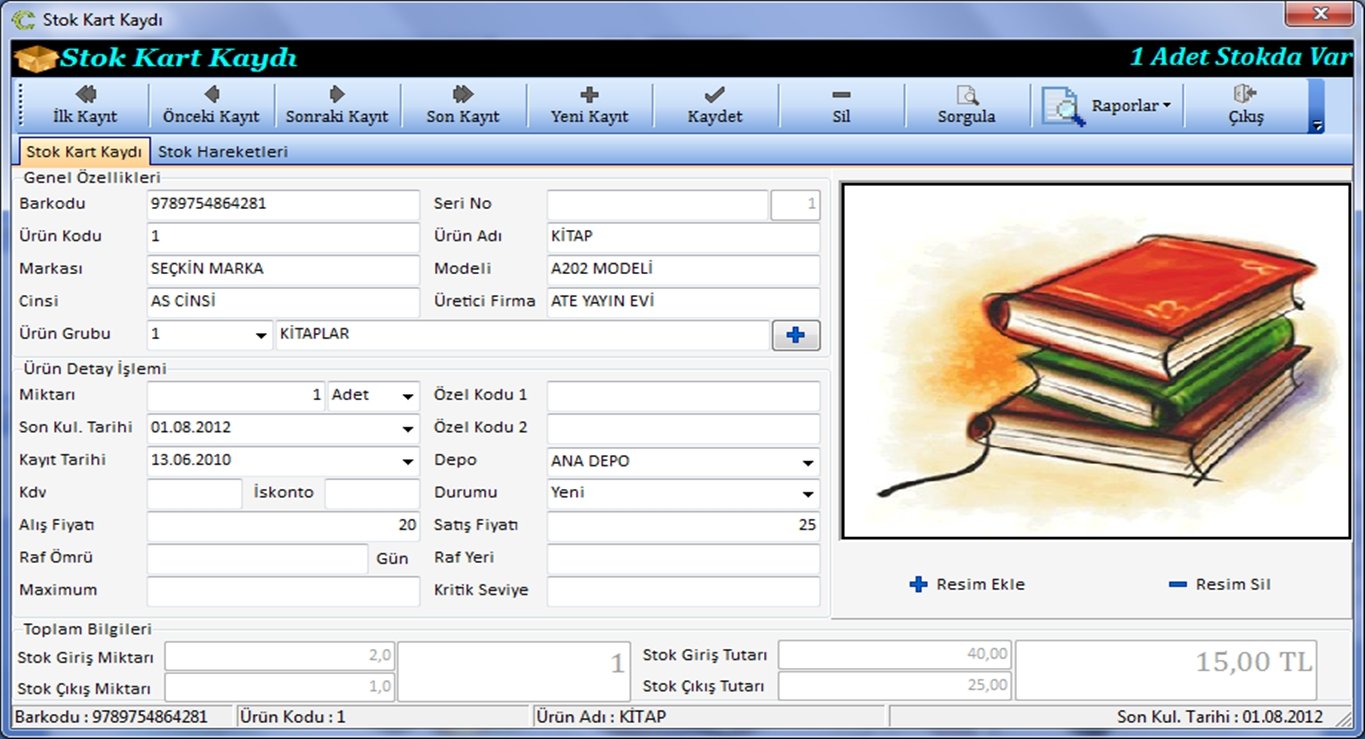Add product group with blue plus button

pos(796,336)
